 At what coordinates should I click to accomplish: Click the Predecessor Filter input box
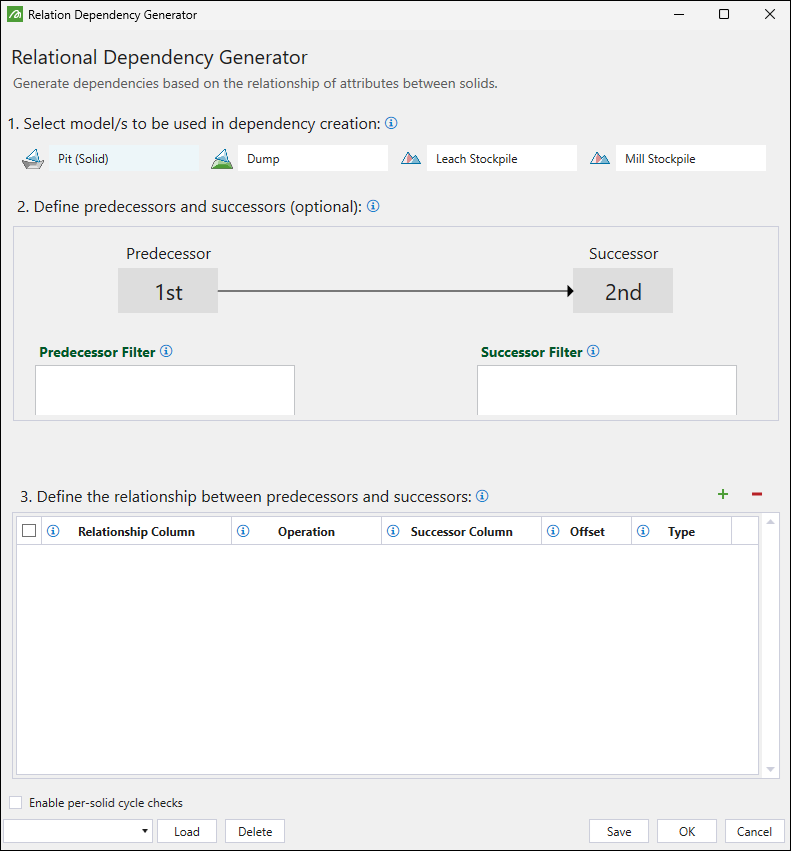(165, 390)
